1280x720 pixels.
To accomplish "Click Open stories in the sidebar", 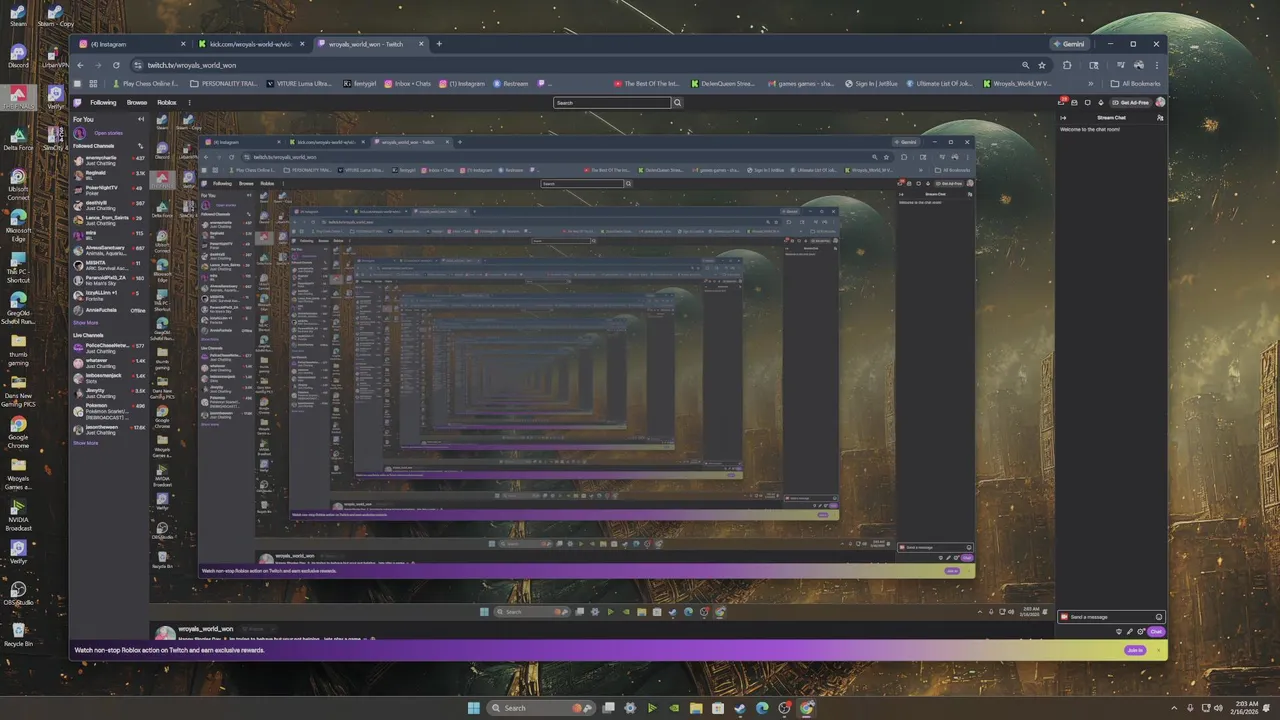I will click(x=109, y=133).
